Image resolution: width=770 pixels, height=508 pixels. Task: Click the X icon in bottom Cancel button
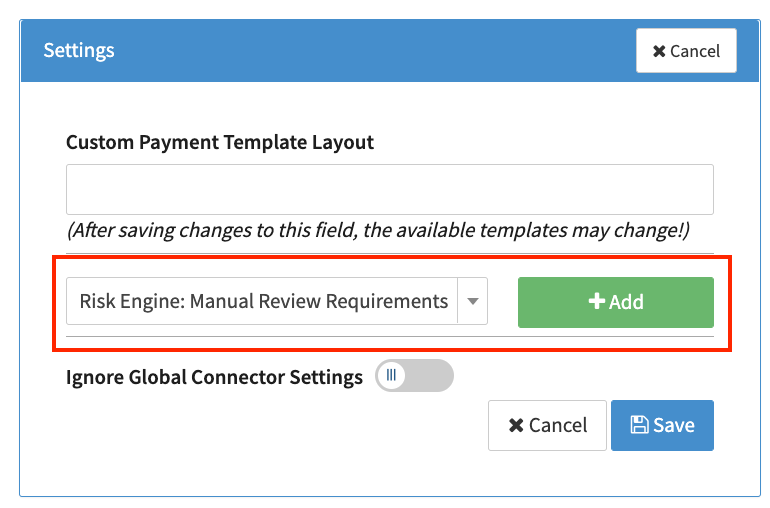516,425
